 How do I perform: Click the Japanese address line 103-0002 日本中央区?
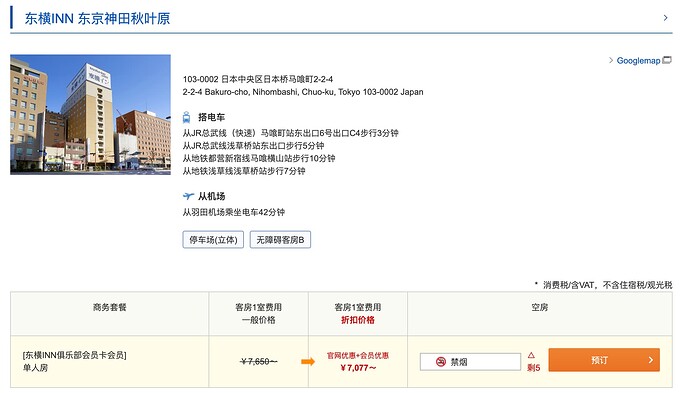pyautogui.click(x=258, y=79)
